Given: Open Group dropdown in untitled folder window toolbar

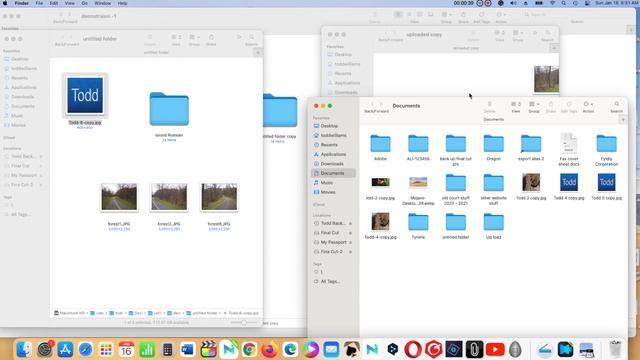Looking at the screenshot, I should pyautogui.click(x=194, y=37).
